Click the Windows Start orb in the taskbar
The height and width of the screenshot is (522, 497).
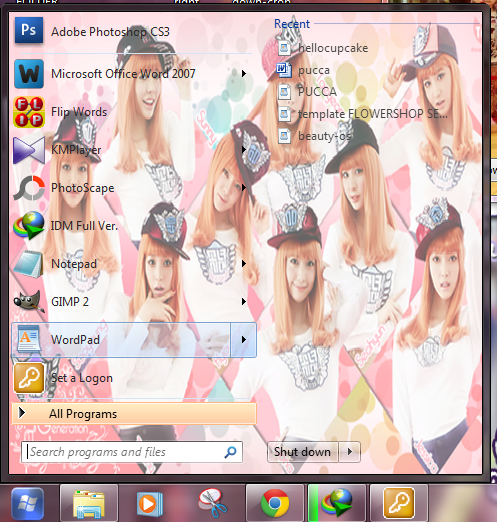[x=27, y=504]
